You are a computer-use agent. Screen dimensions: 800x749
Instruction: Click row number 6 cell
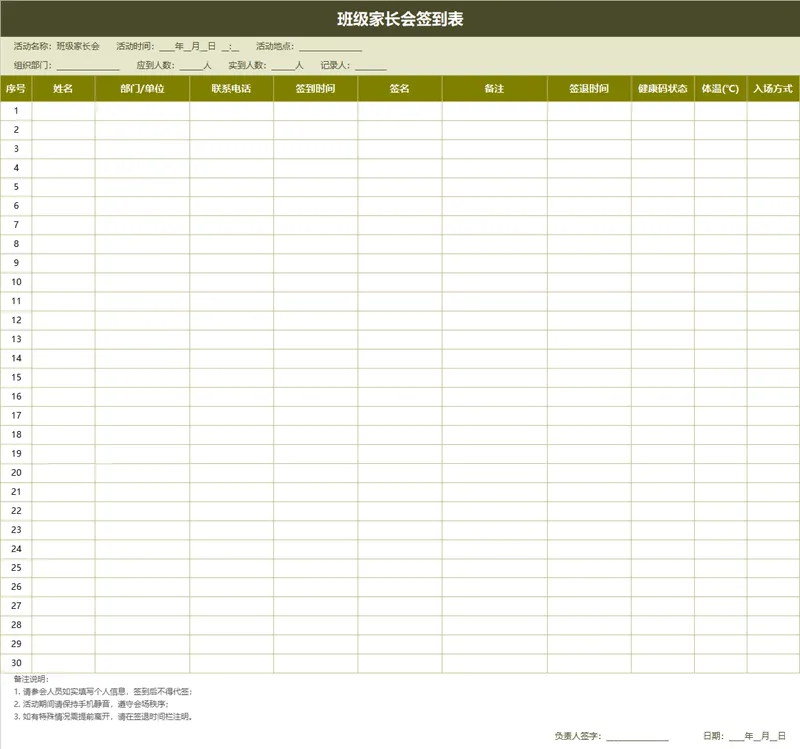tap(16, 206)
